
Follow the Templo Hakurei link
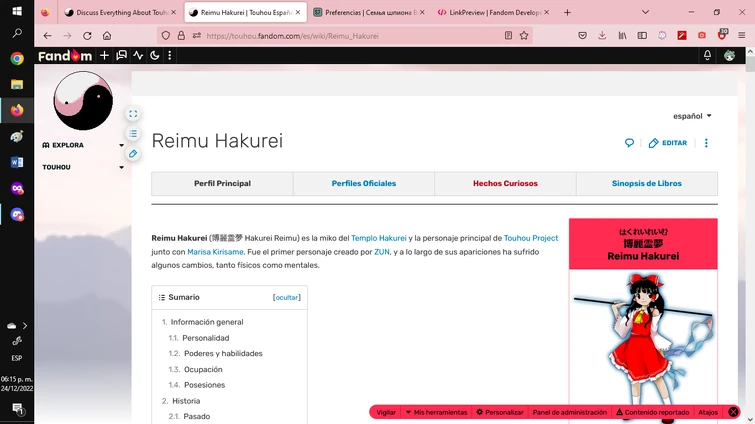[x=378, y=238]
